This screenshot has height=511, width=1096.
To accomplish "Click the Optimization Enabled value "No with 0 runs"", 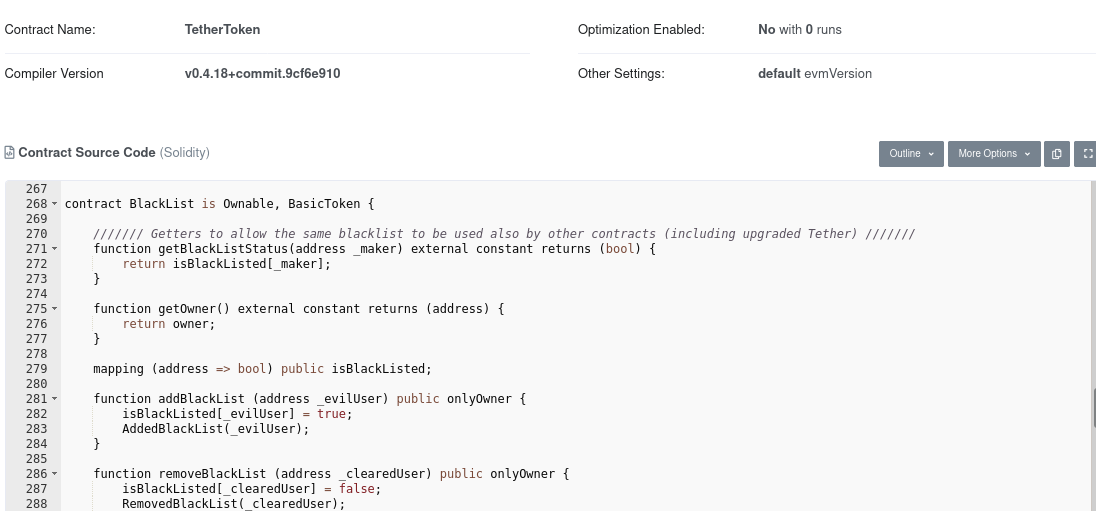I will click(x=800, y=29).
